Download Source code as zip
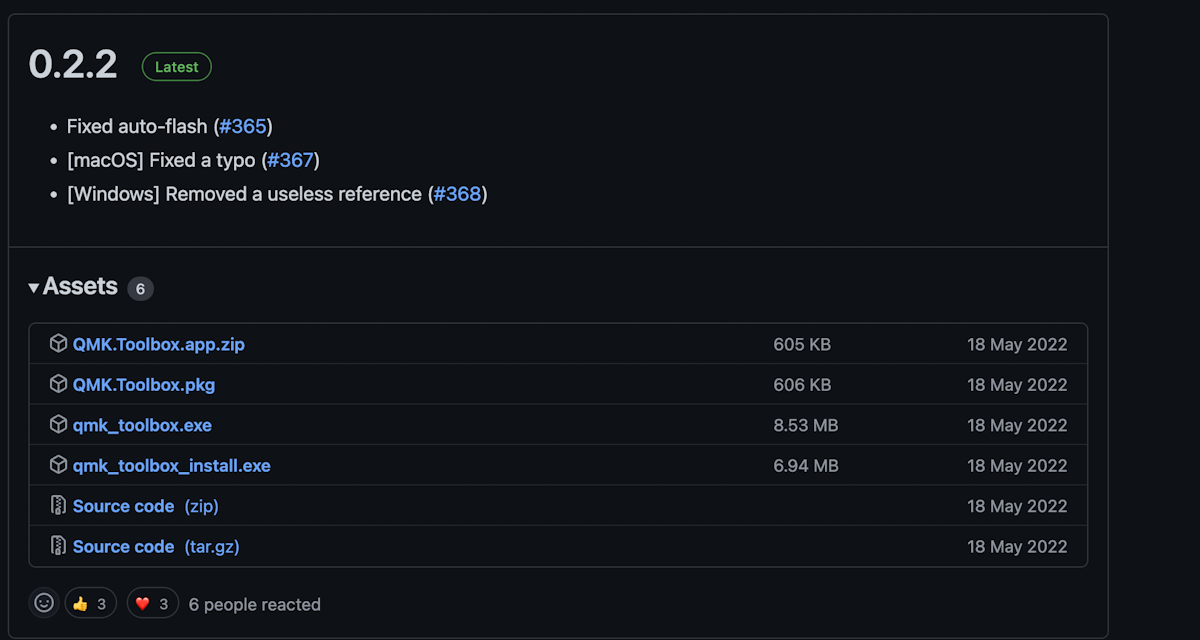This screenshot has width=1200, height=640. pos(145,506)
